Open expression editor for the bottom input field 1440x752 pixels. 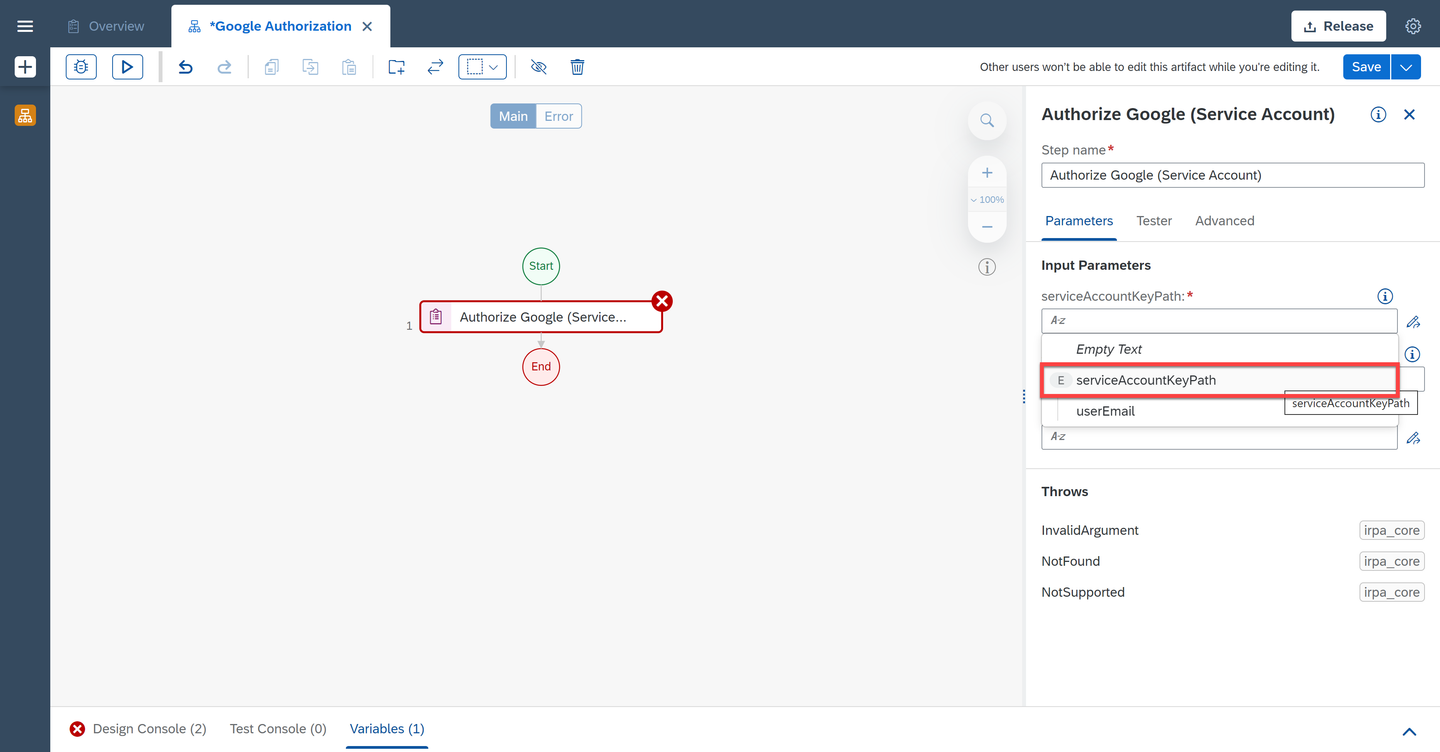click(1413, 438)
